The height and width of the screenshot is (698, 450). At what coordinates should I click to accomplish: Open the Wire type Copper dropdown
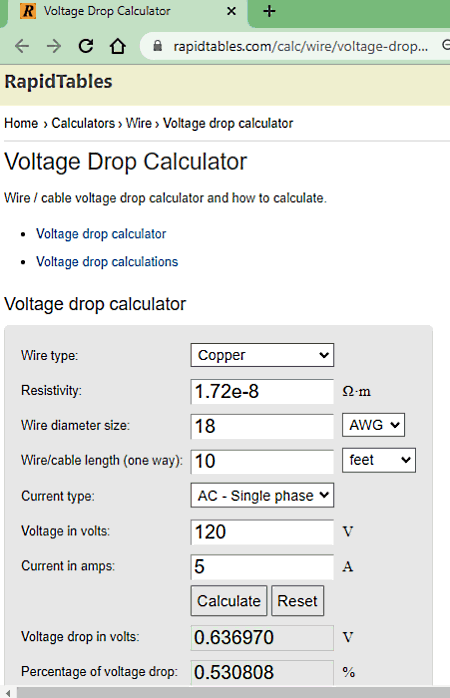262,355
